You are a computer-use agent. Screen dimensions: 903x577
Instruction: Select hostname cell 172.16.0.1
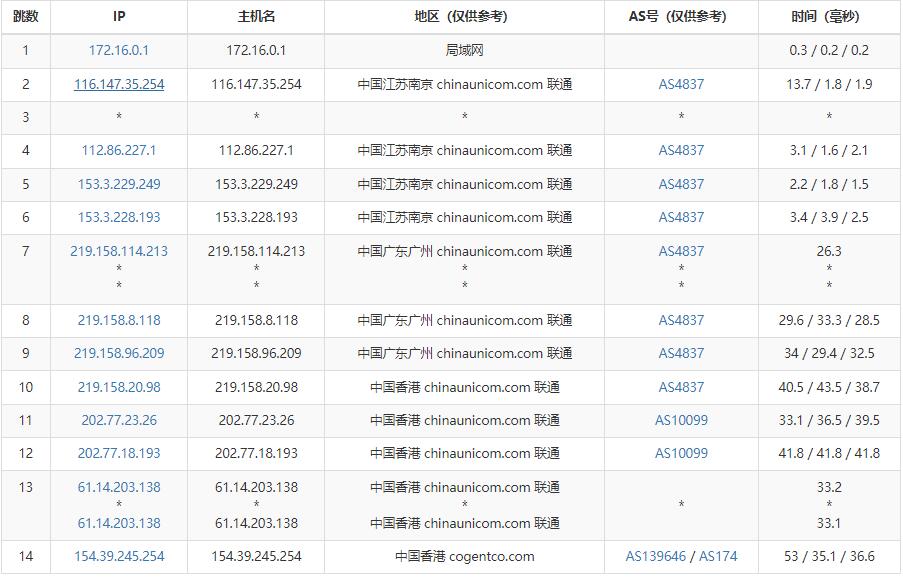coord(256,50)
